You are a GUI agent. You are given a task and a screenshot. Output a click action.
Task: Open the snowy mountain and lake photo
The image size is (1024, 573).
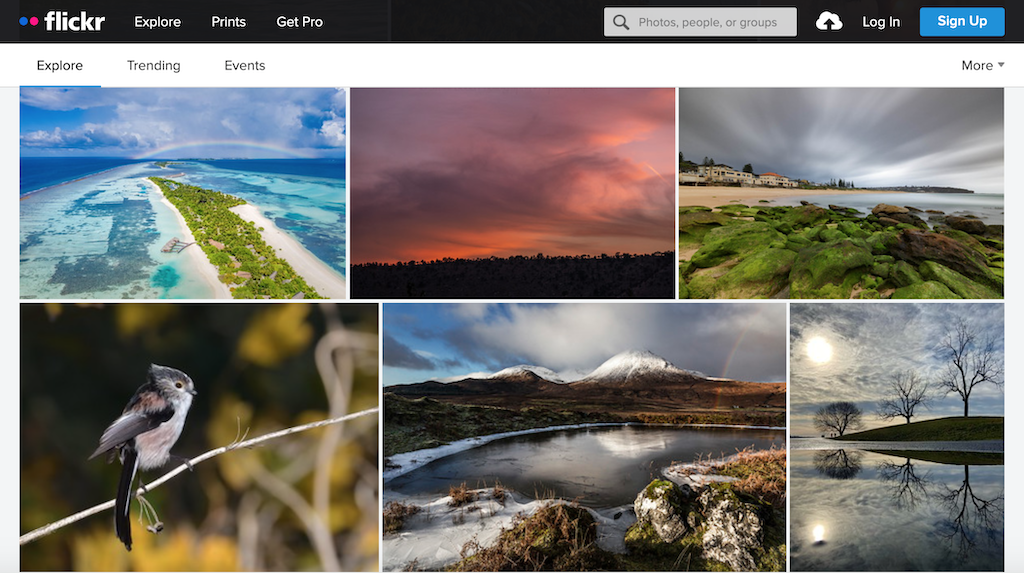584,437
